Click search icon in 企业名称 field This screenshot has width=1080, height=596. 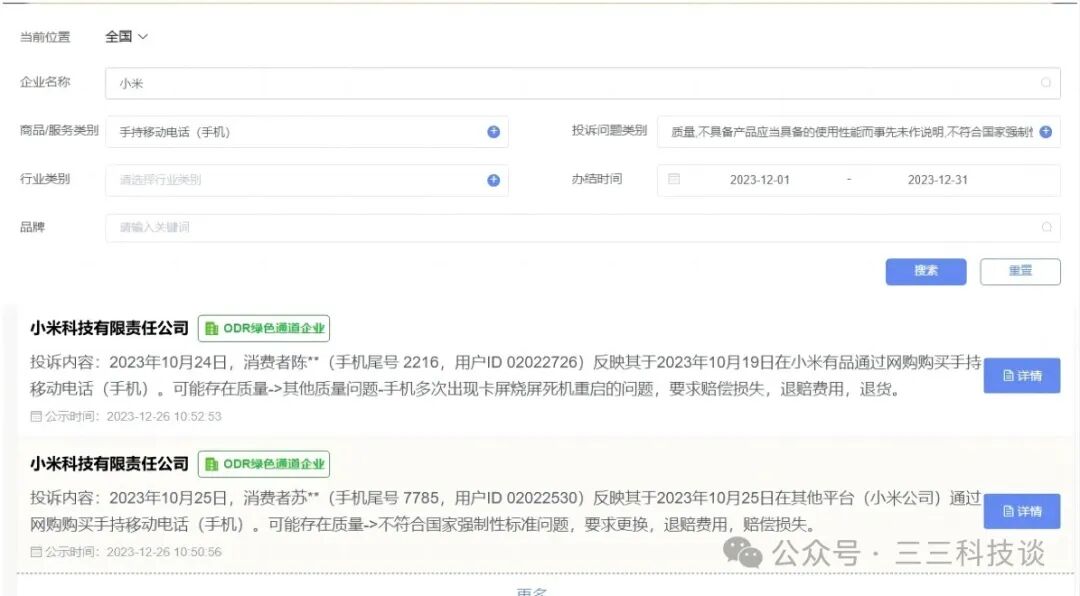tap(1046, 83)
